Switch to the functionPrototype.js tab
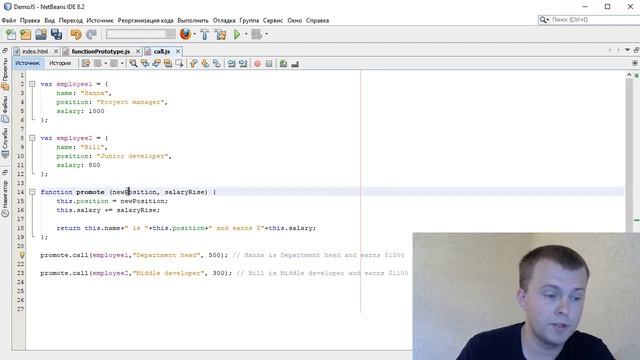Viewport: 640px width, 360px height. click(x=100, y=51)
